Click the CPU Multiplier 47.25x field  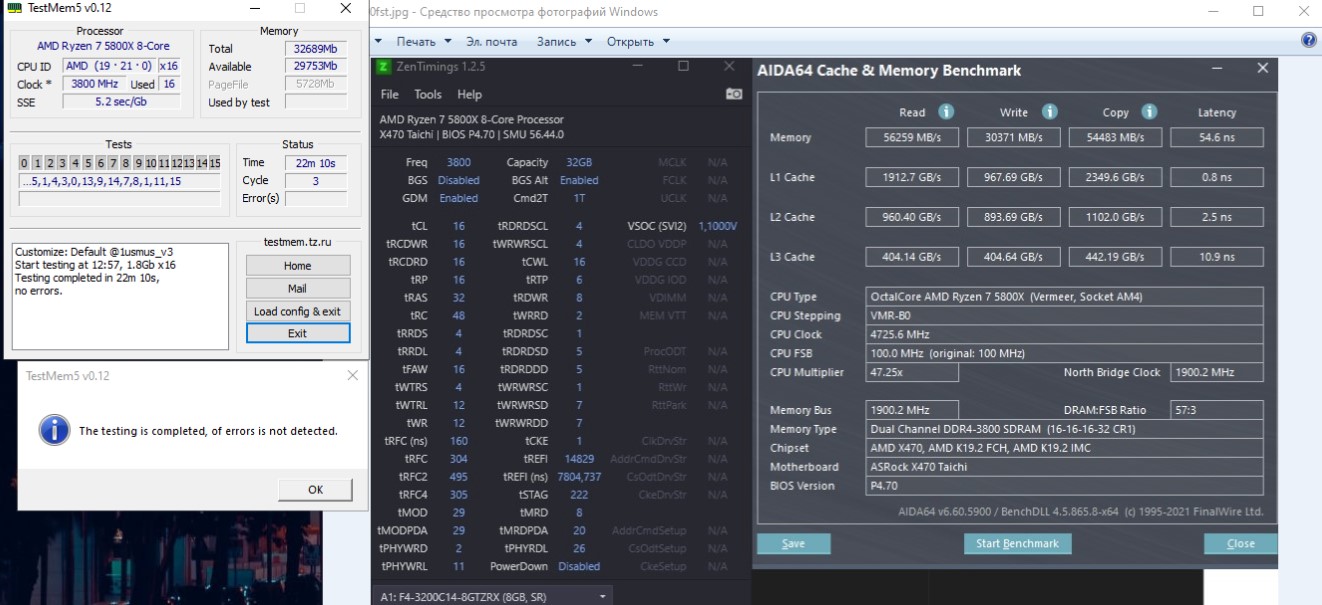tap(913, 373)
